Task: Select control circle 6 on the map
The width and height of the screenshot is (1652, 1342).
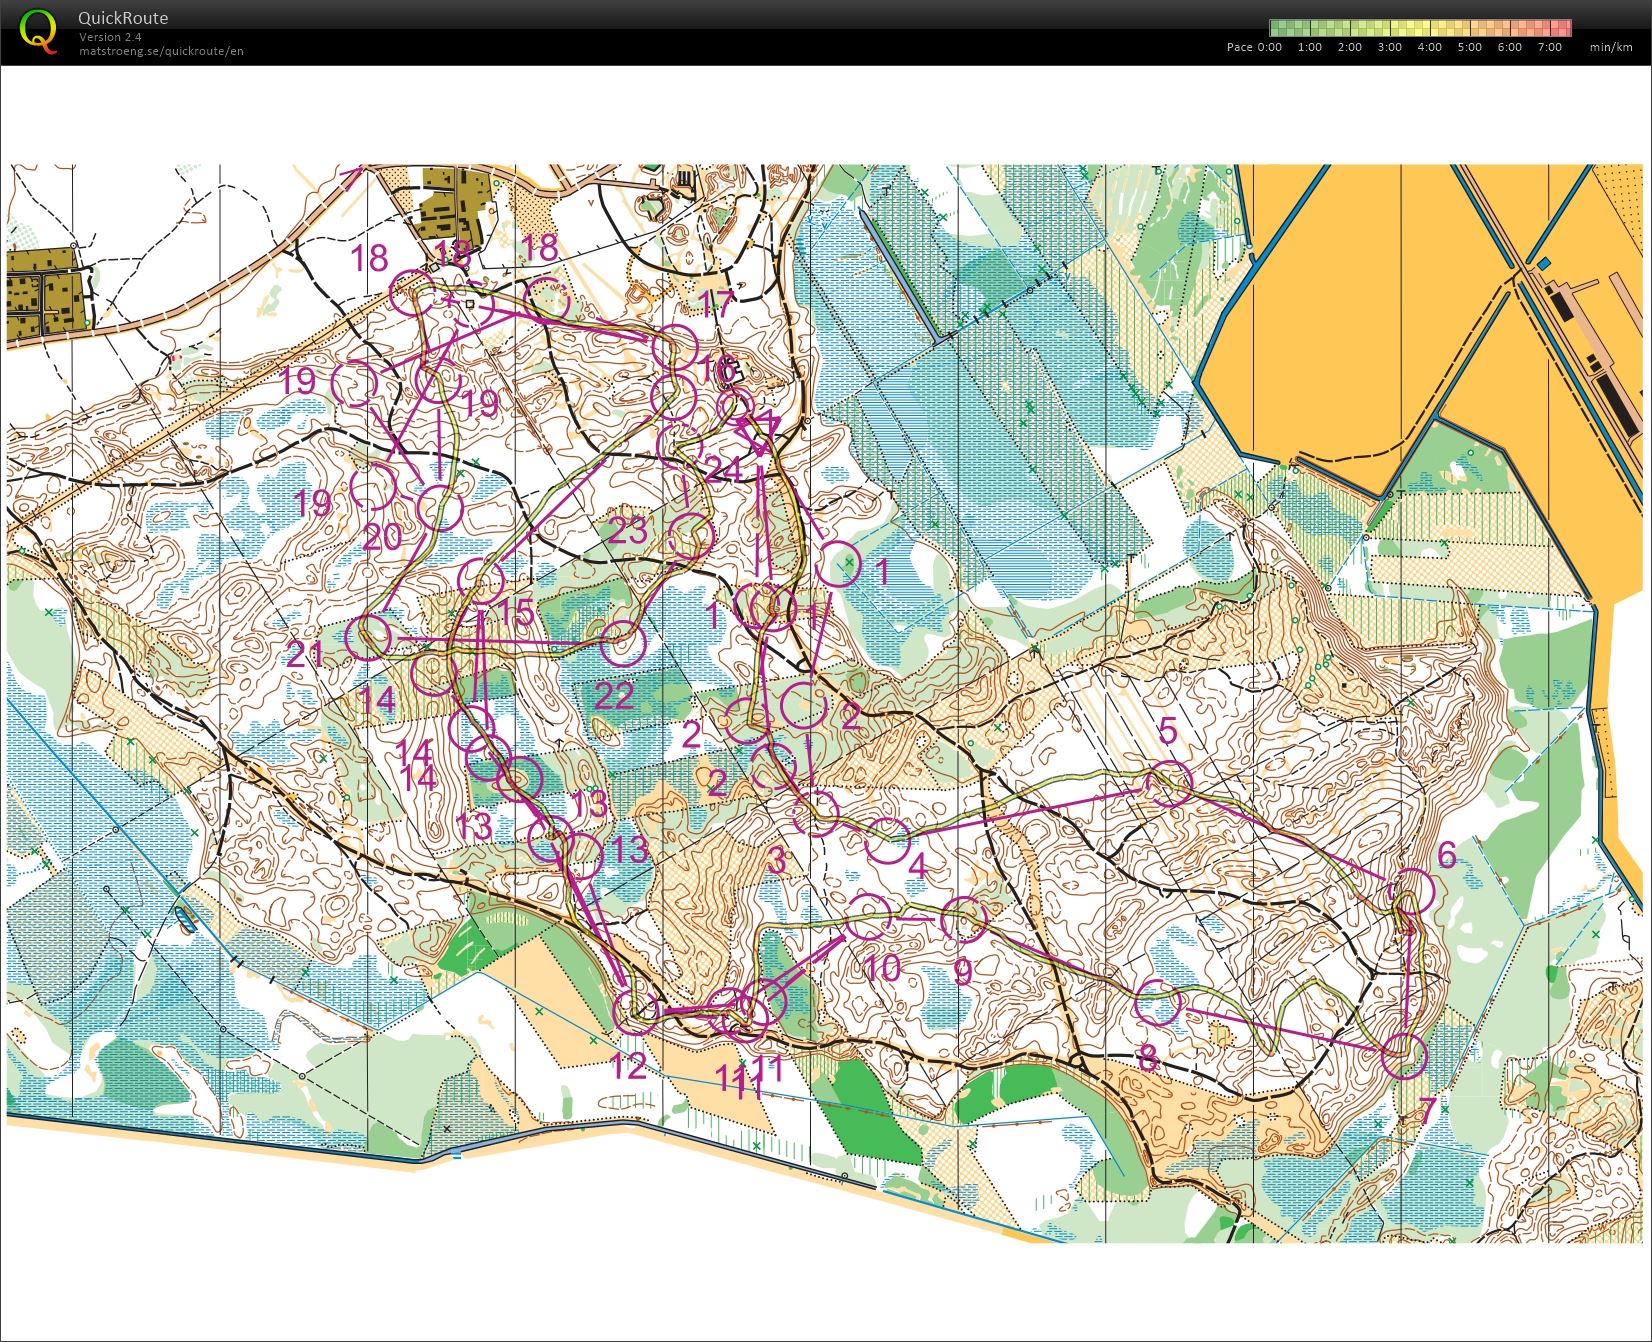Action: (1413, 890)
